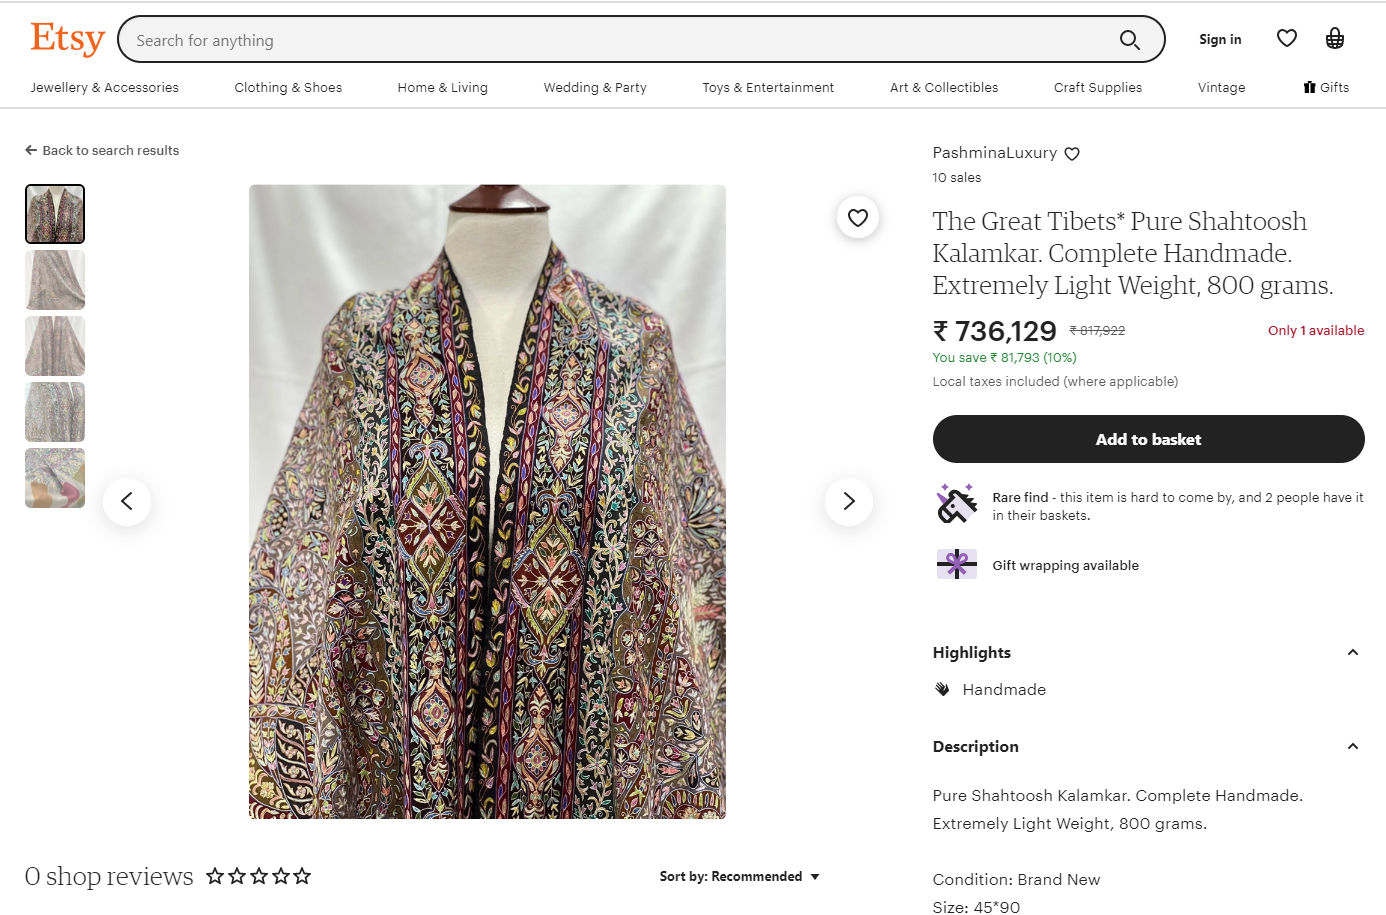
Task: Collapse the Highlights section
Action: coord(1353,653)
